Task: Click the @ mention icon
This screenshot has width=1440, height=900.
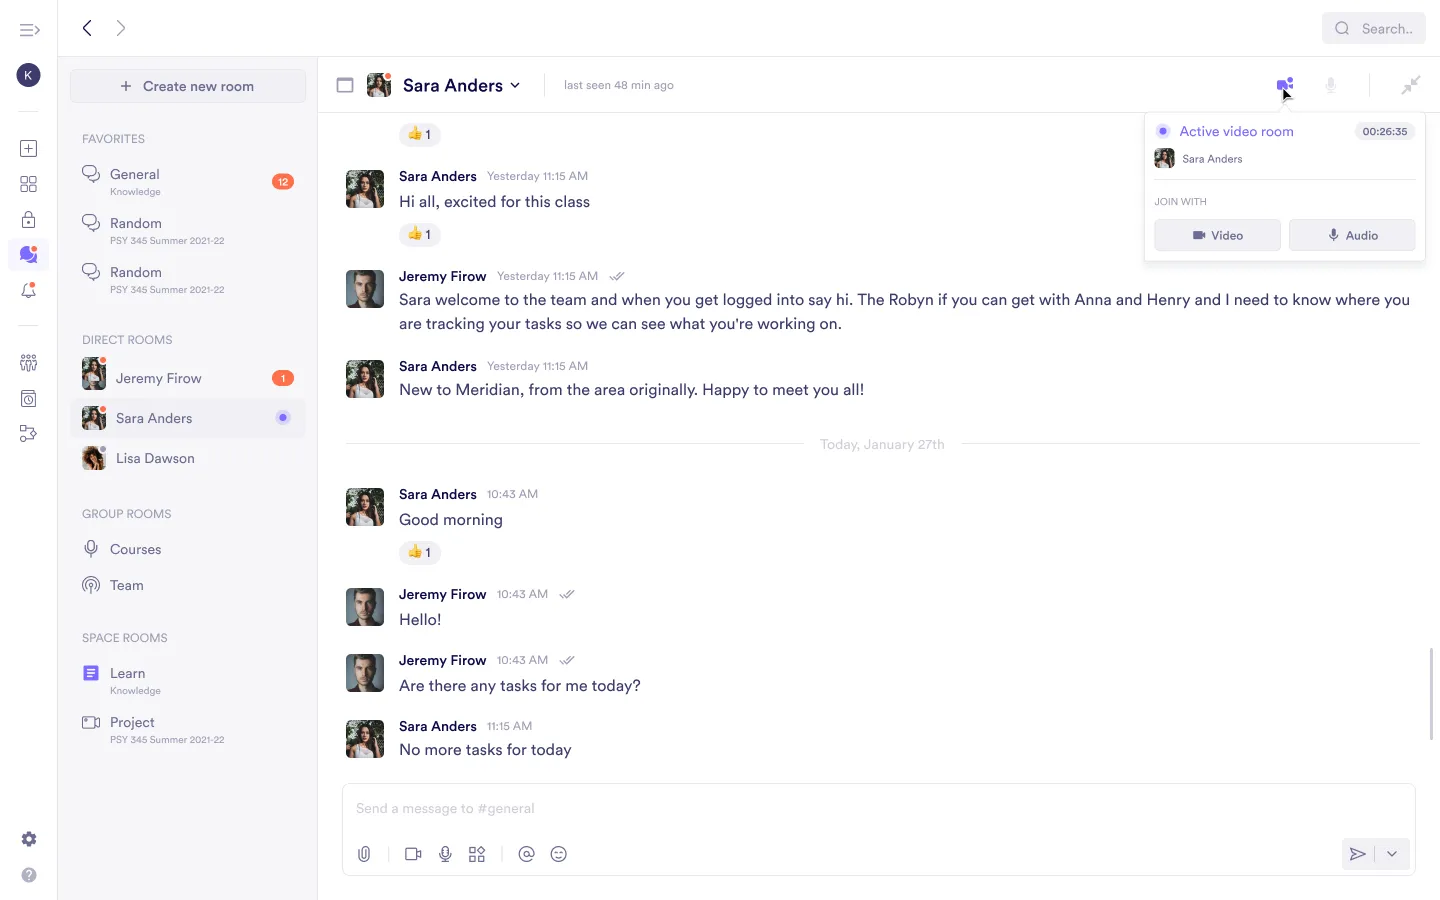Action: (526, 854)
